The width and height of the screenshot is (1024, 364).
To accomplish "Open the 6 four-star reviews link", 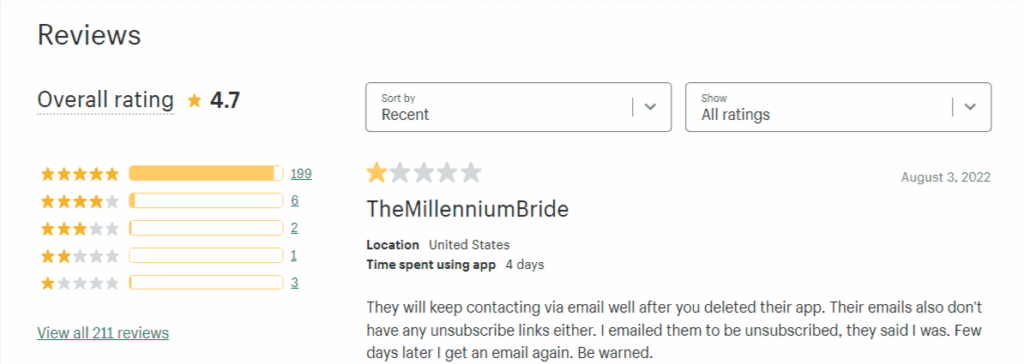I will coord(295,201).
